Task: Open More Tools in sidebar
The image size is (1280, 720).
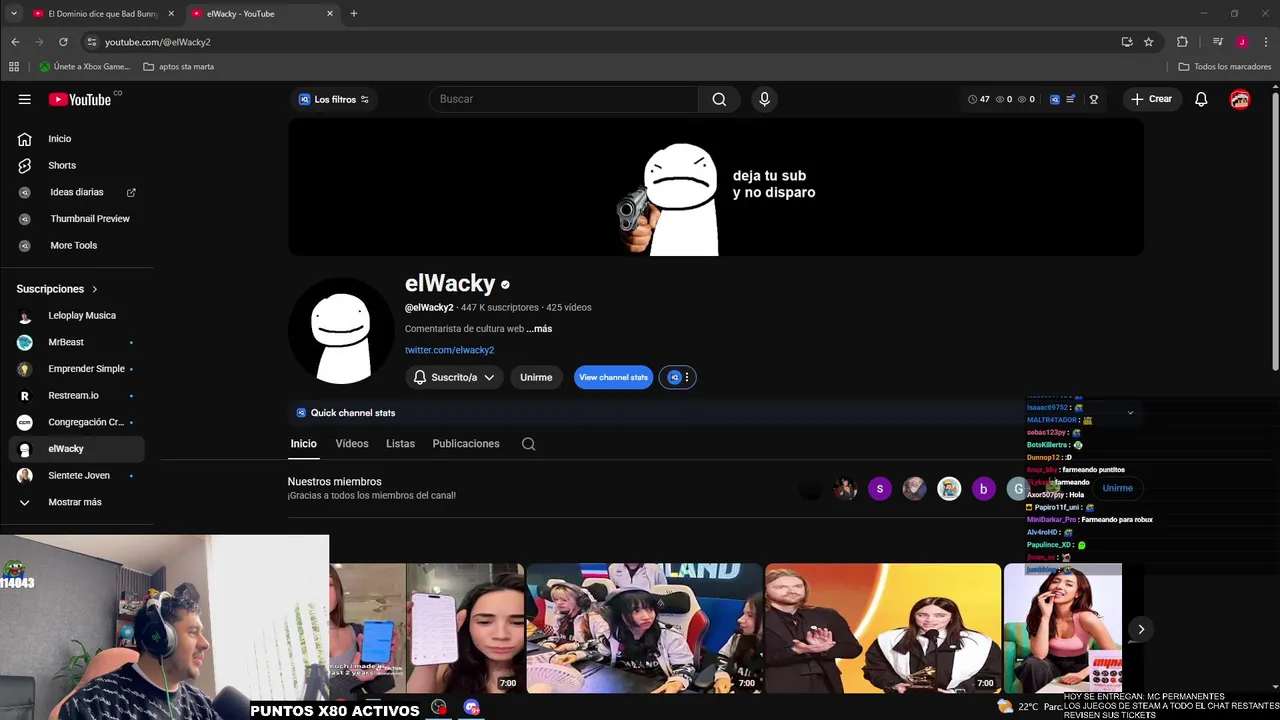Action: click(76, 245)
